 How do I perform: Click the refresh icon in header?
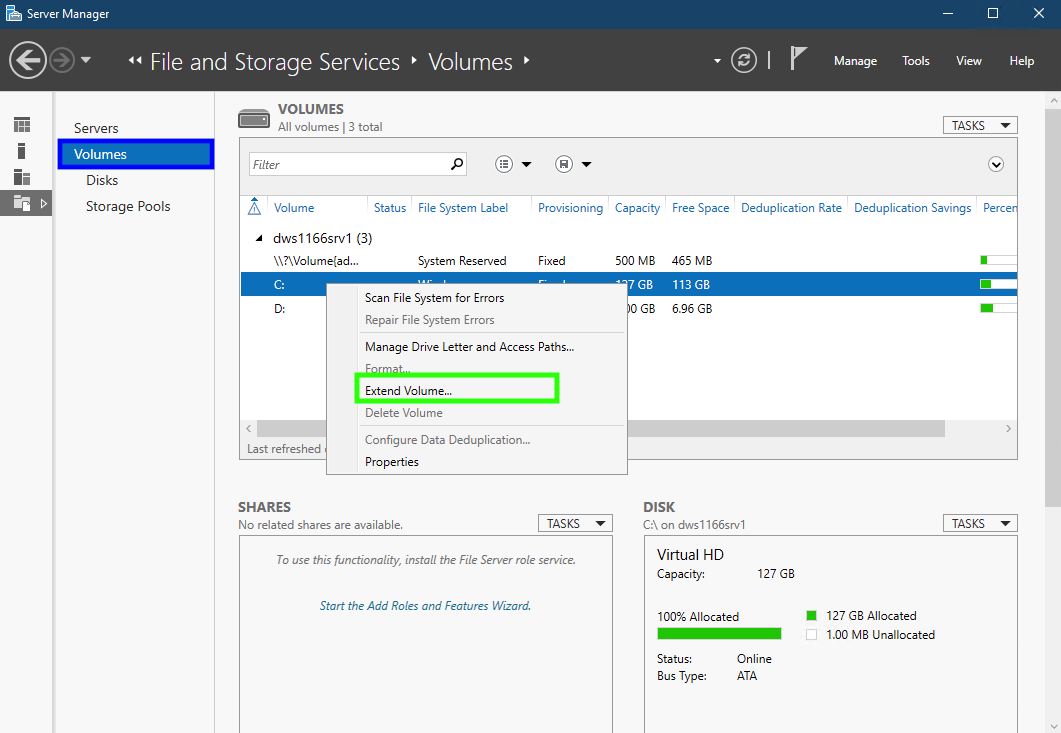pos(744,60)
